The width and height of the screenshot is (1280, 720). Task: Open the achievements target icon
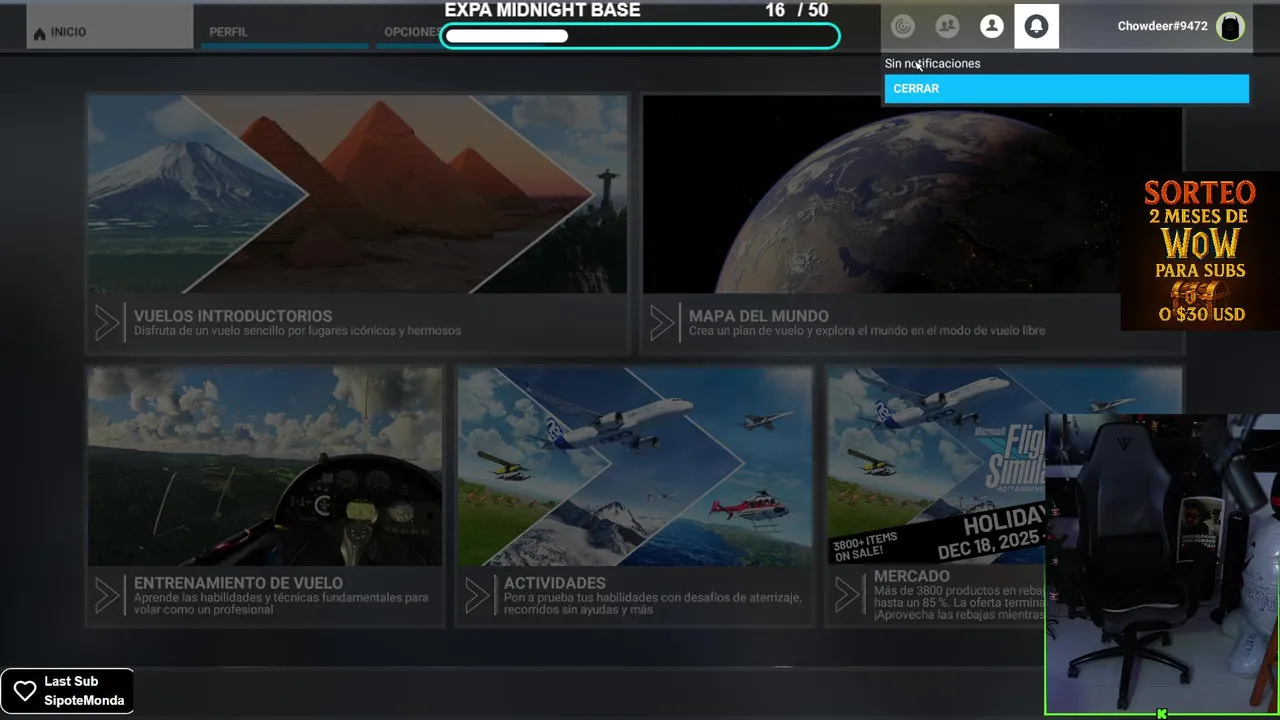pyautogui.click(x=903, y=27)
